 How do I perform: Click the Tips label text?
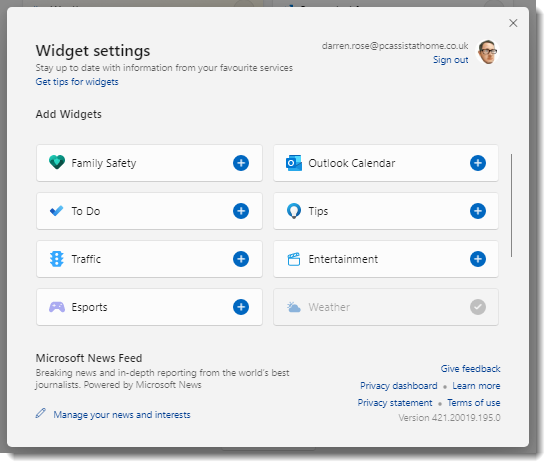click(x=318, y=212)
